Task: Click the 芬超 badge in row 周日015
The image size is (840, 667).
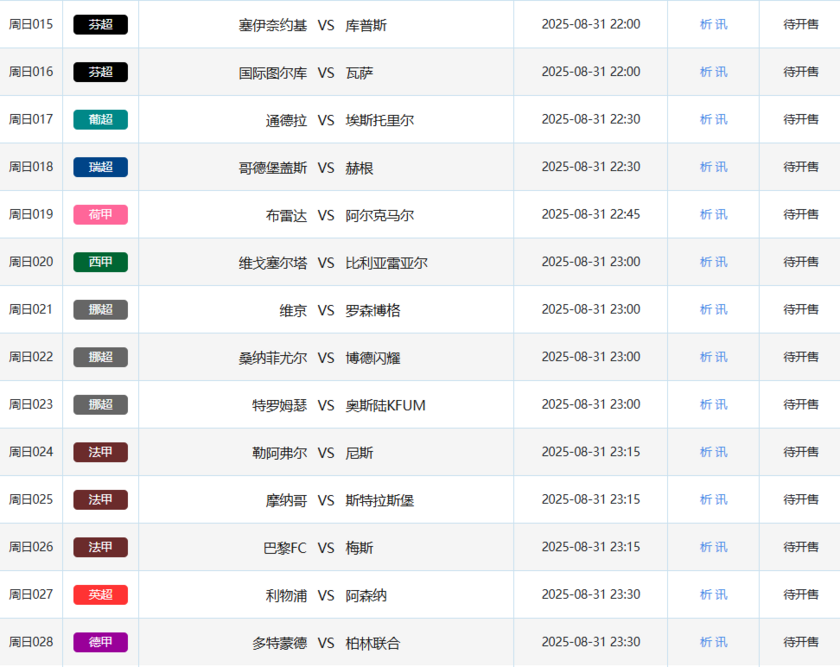Action: click(100, 25)
